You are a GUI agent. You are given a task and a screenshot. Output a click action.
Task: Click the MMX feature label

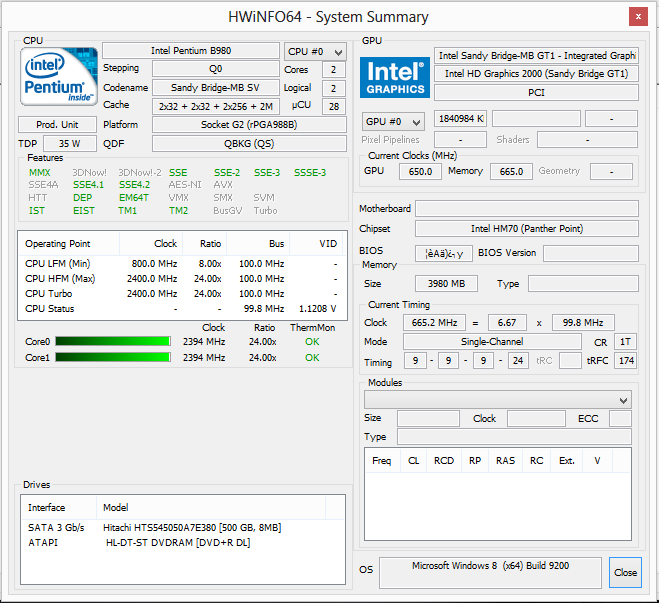point(40,173)
